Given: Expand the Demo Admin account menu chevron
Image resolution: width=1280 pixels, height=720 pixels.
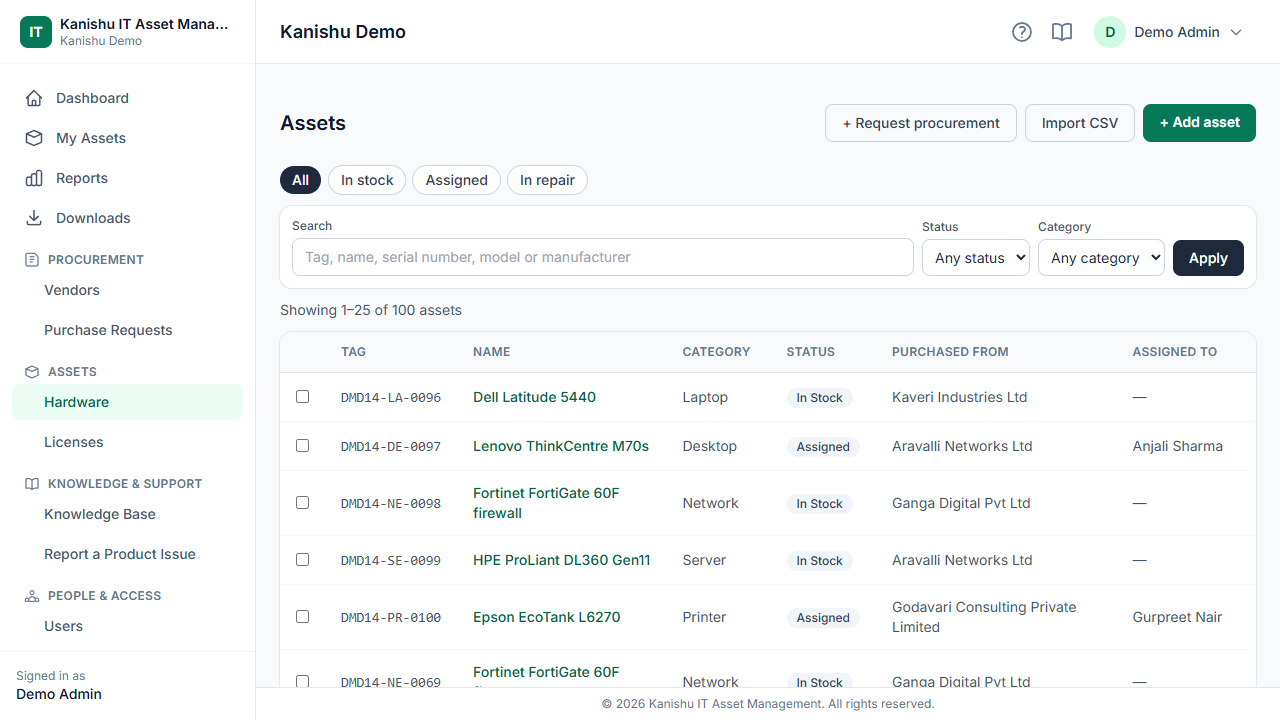Looking at the screenshot, I should pyautogui.click(x=1236, y=32).
